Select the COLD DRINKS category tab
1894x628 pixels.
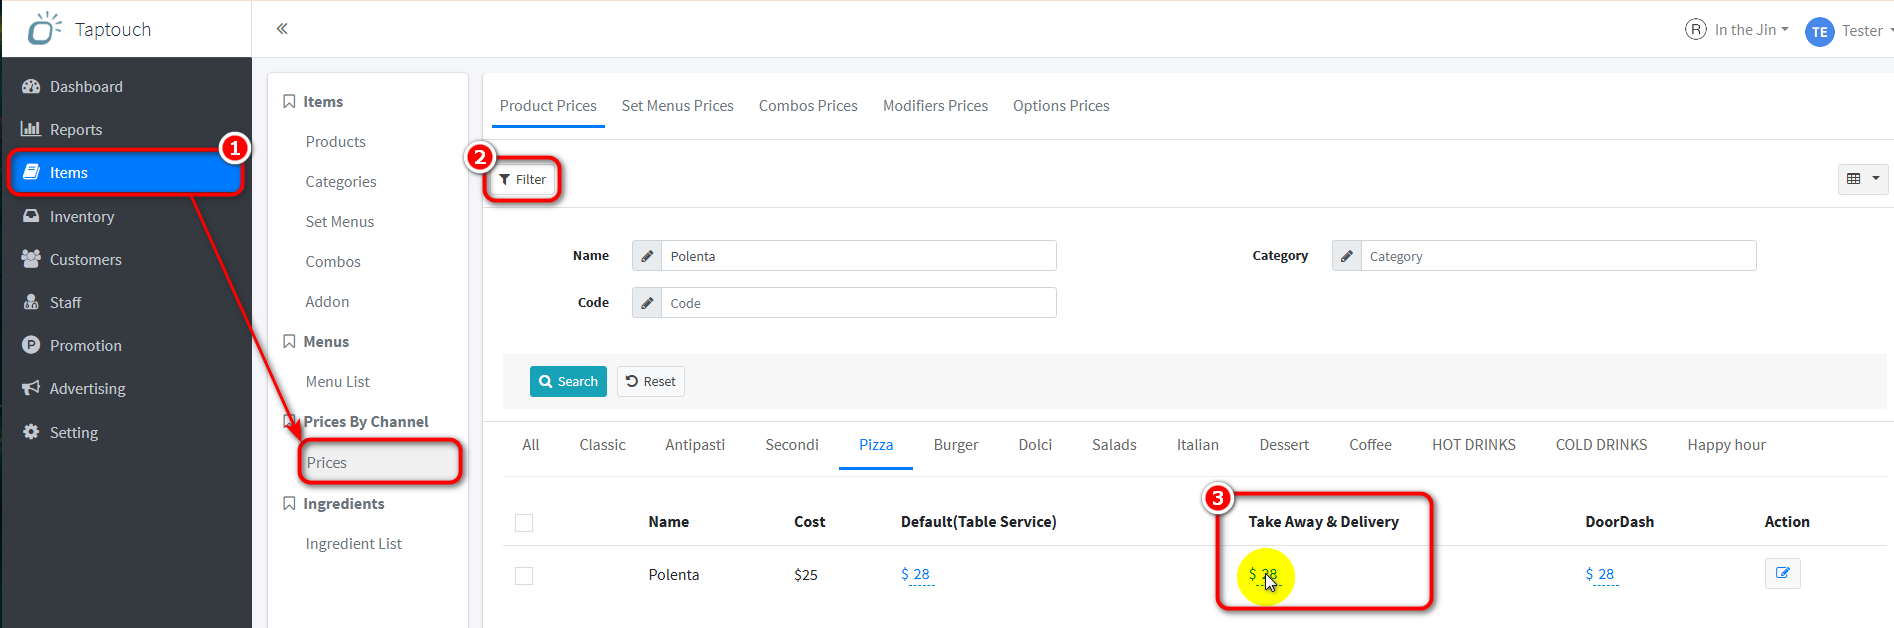coord(1601,445)
